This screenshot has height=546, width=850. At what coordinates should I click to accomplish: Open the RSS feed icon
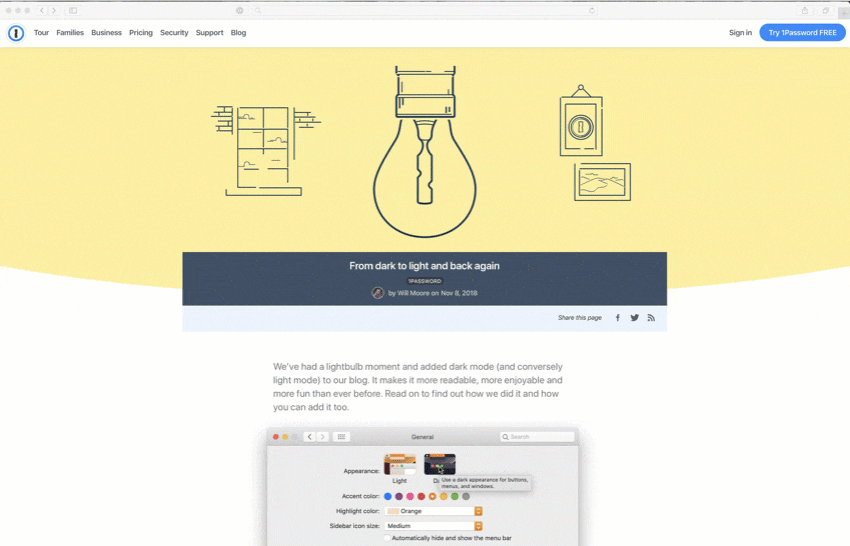[x=651, y=318]
